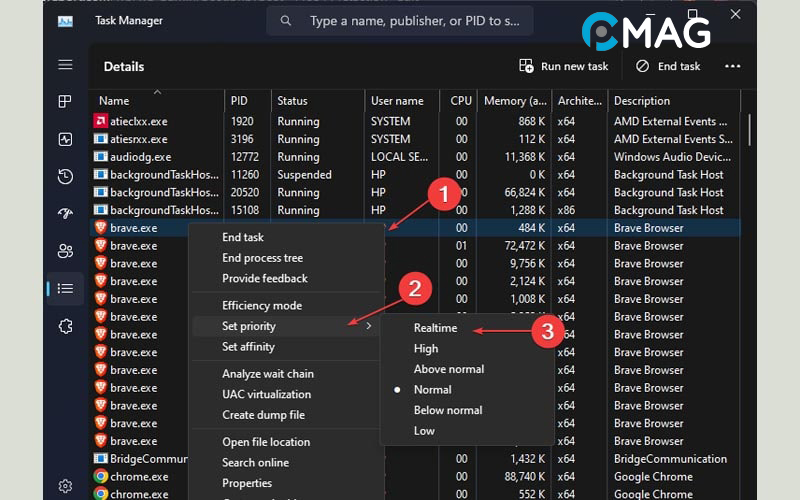The height and width of the screenshot is (500, 800).
Task: Click the atiesrxx.exe process icon
Action: coord(101,139)
